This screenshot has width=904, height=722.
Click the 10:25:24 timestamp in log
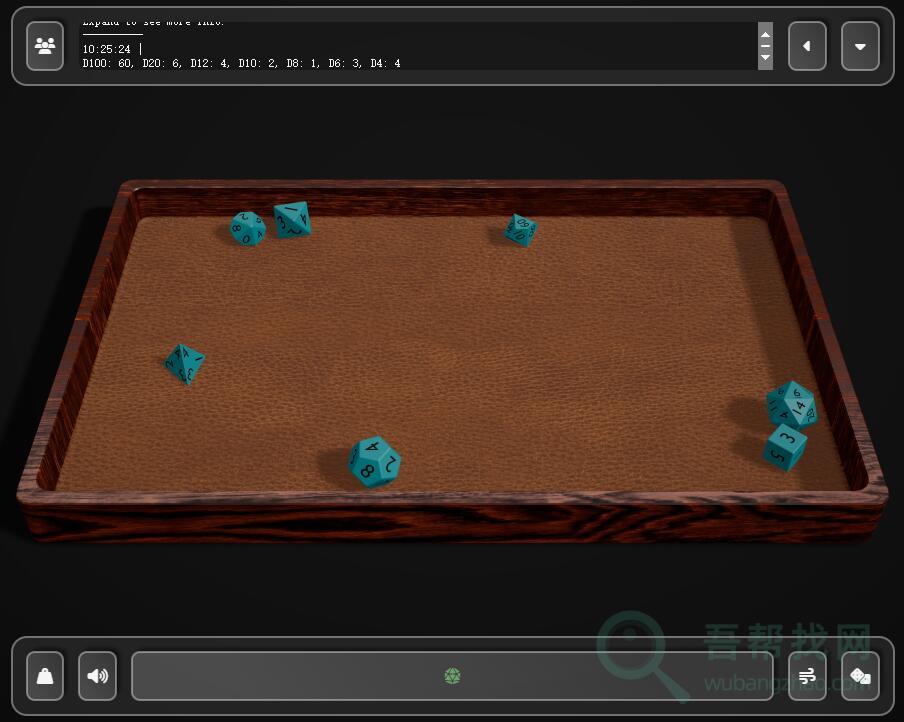tap(107, 49)
